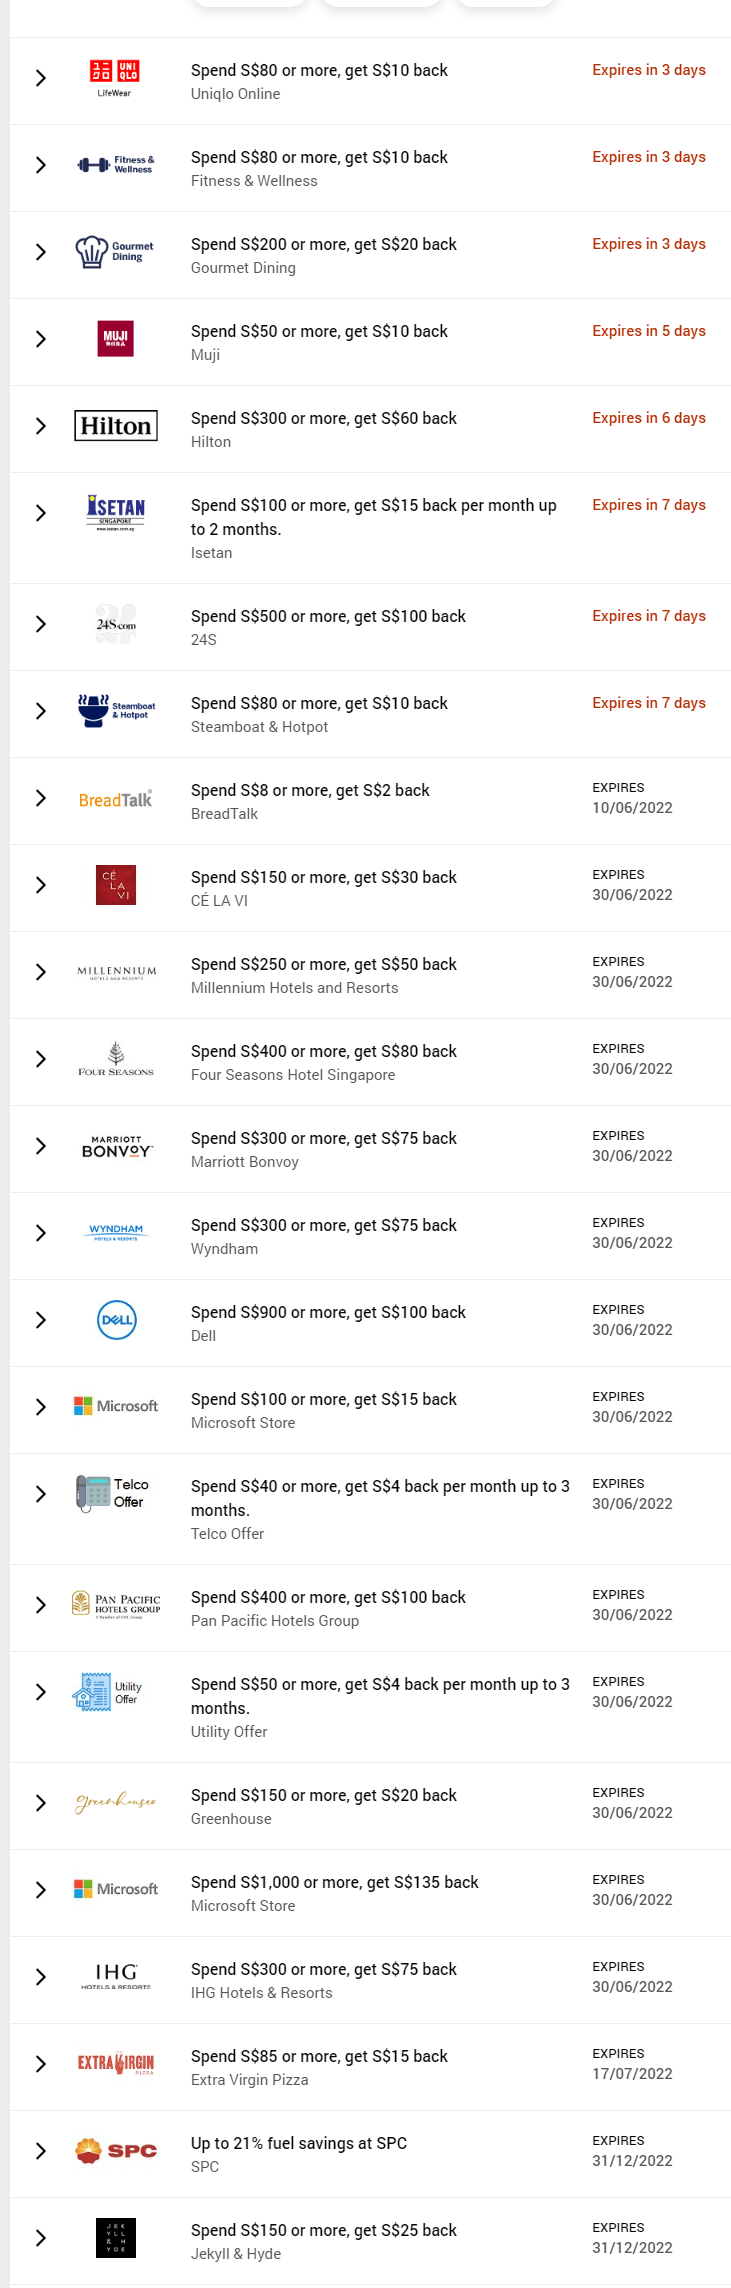Click the 24S 'Expires in 7 days' label
The height and width of the screenshot is (2288, 731).
coord(648,616)
